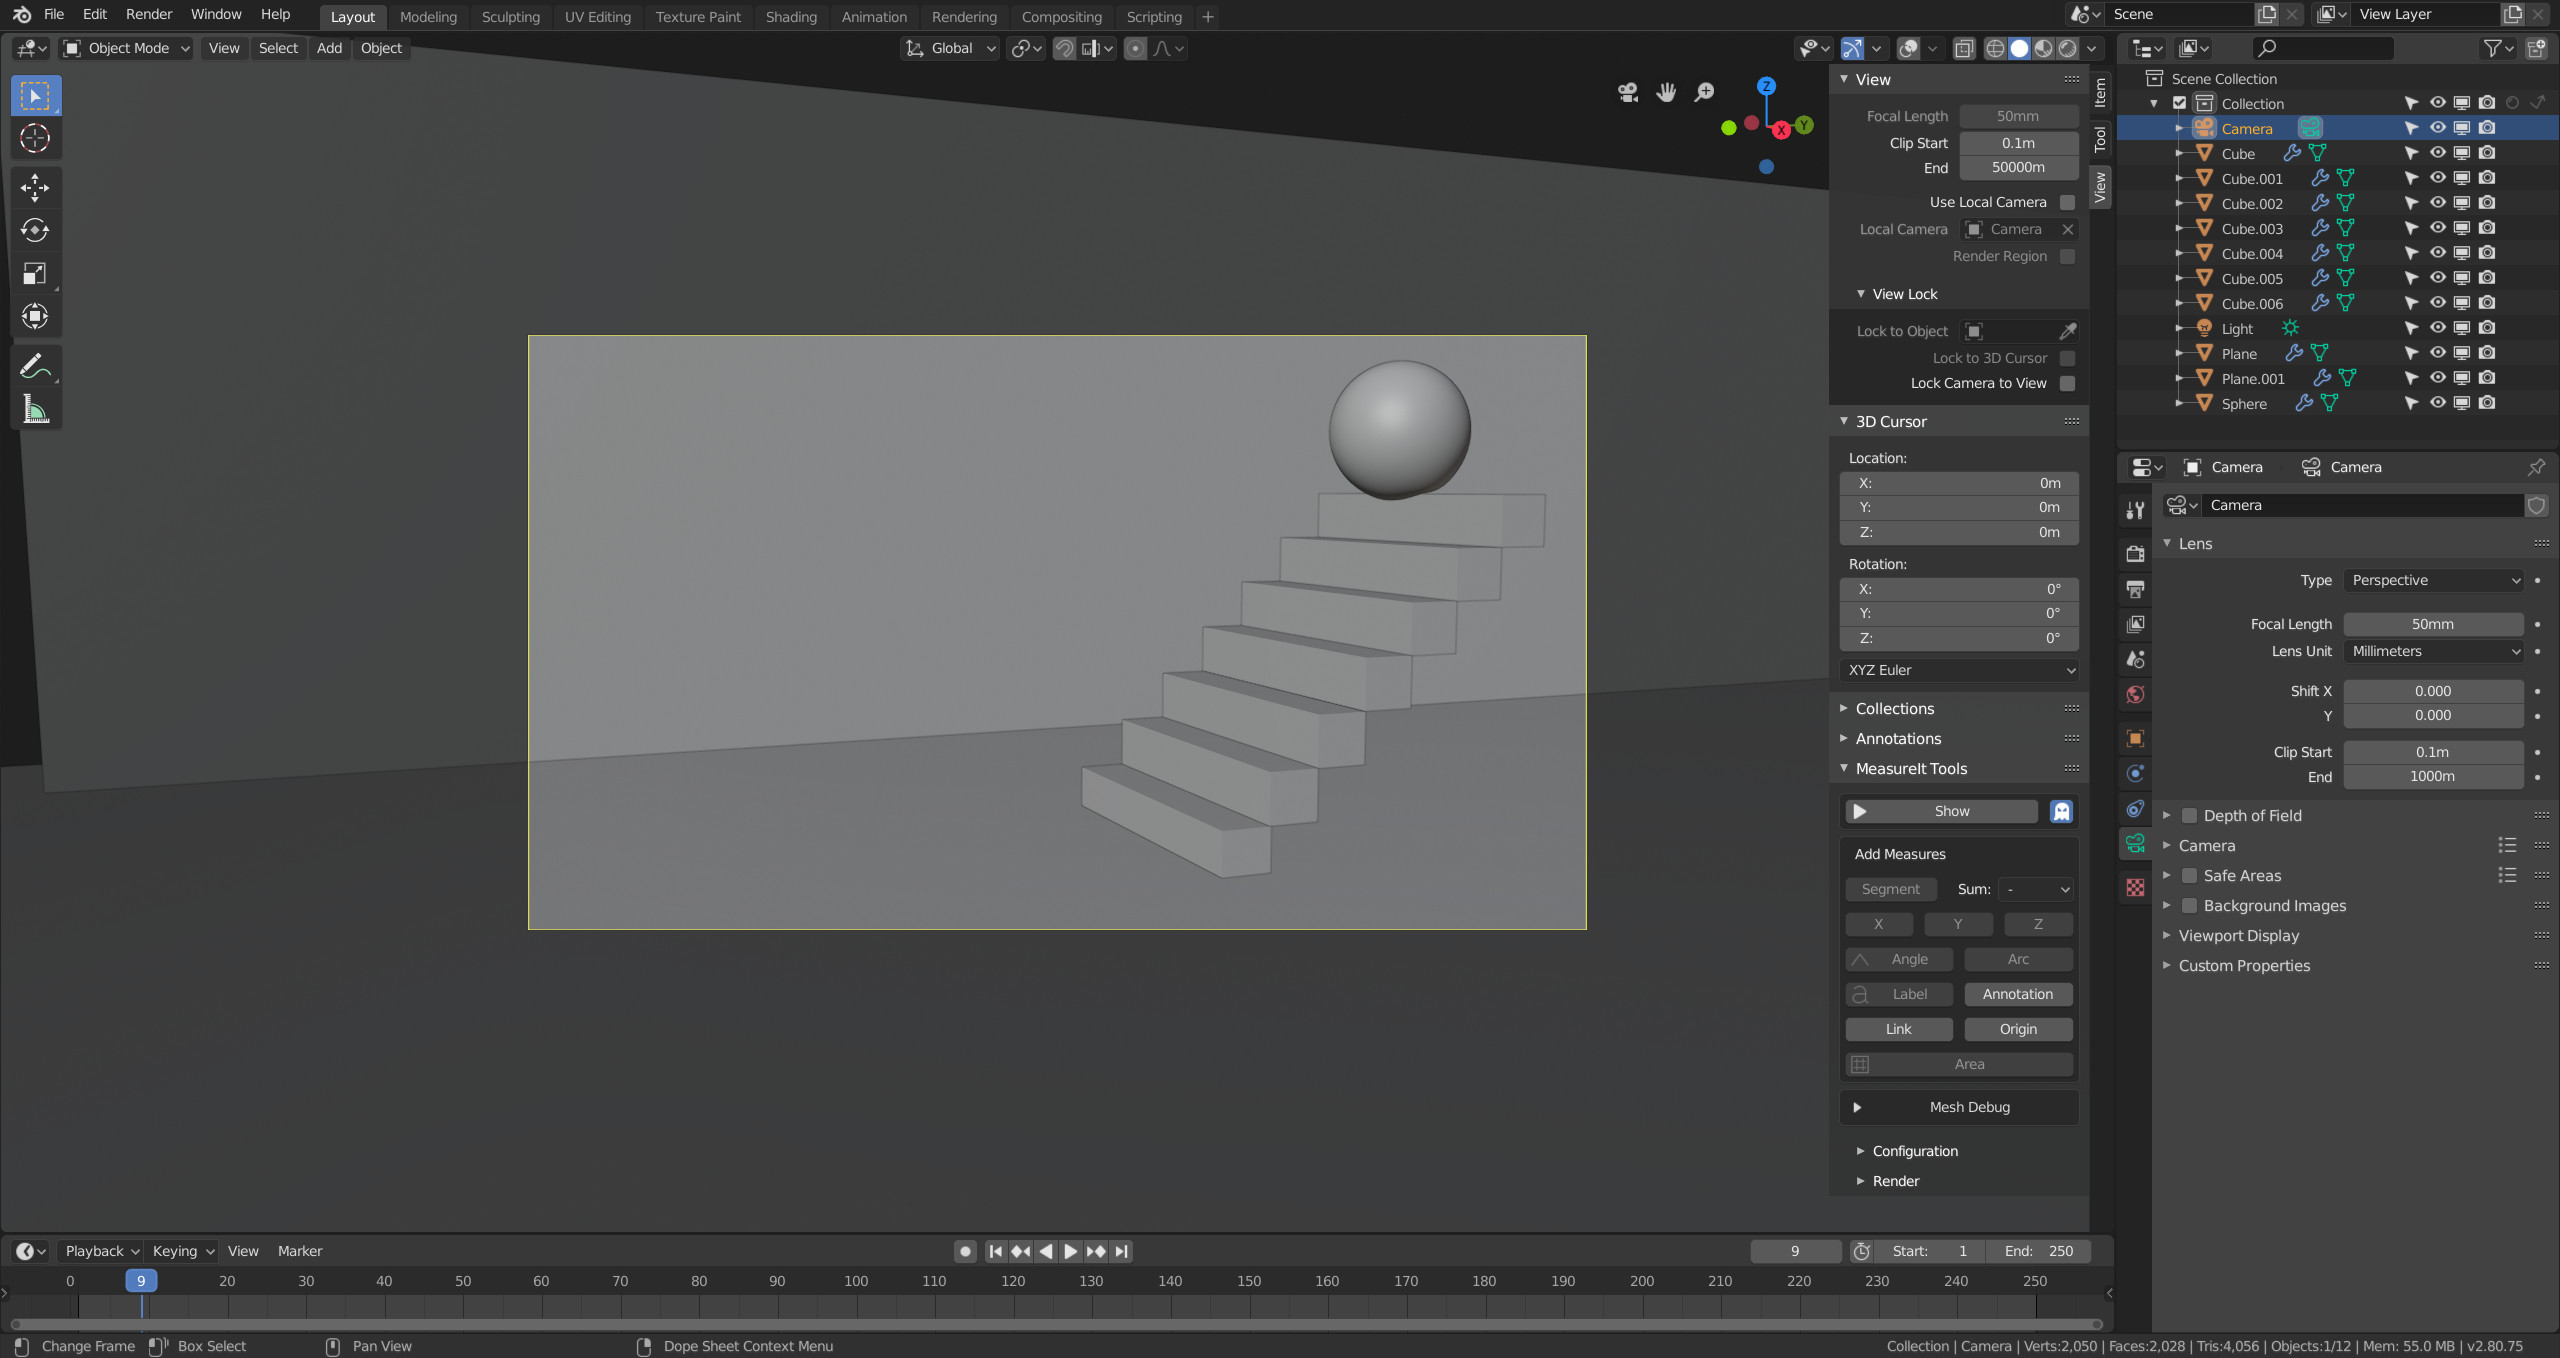Enable the Use Local Camera checkbox
2560x1358 pixels.
(x=2067, y=202)
